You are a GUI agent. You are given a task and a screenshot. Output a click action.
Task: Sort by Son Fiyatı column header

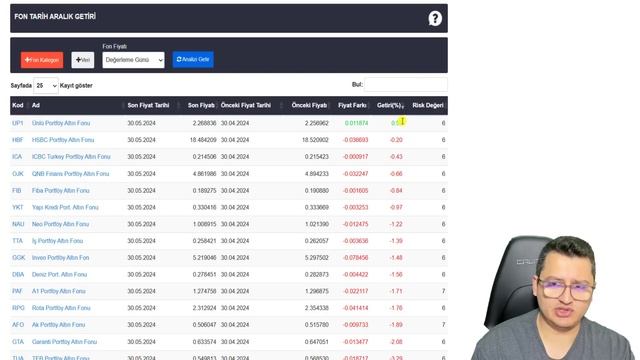click(x=201, y=105)
